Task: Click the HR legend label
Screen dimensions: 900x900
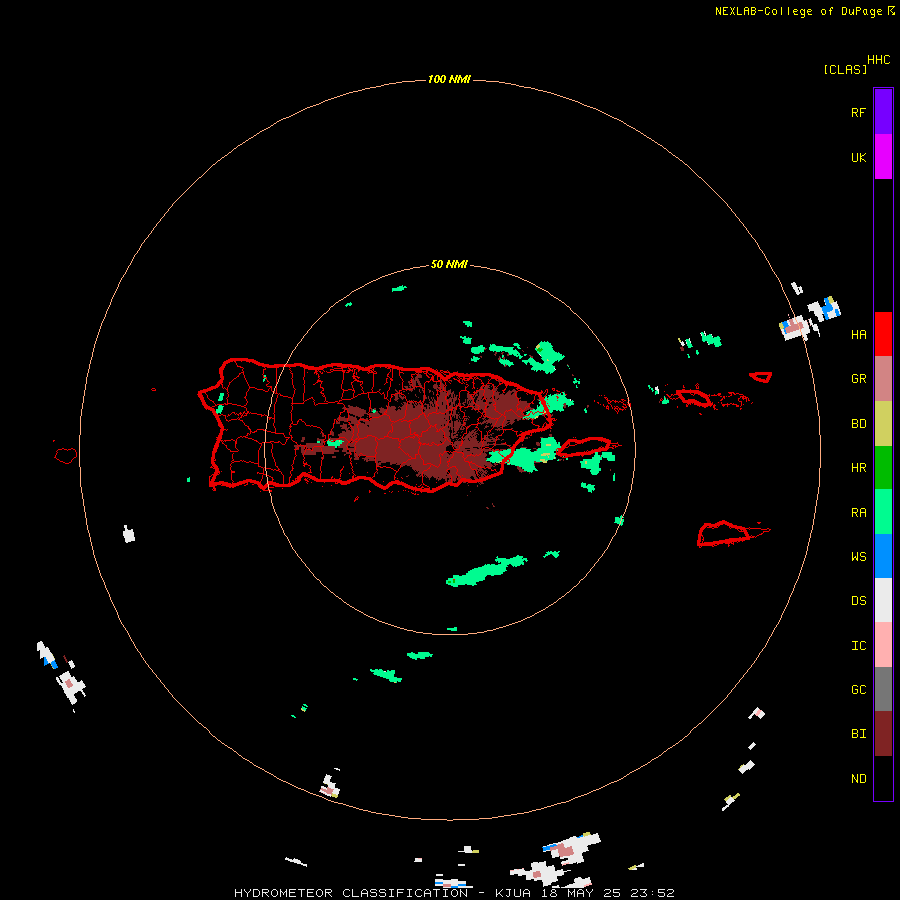Action: [859, 468]
